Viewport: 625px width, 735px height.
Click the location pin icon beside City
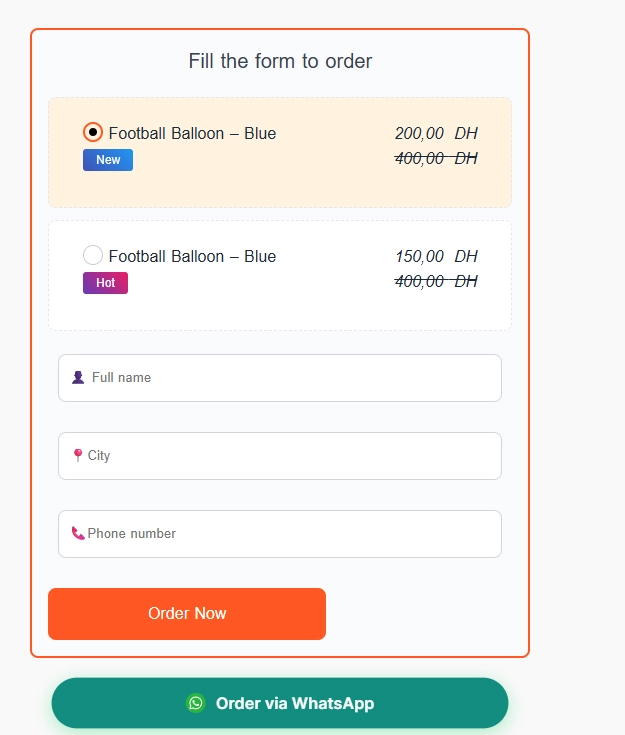pos(78,456)
